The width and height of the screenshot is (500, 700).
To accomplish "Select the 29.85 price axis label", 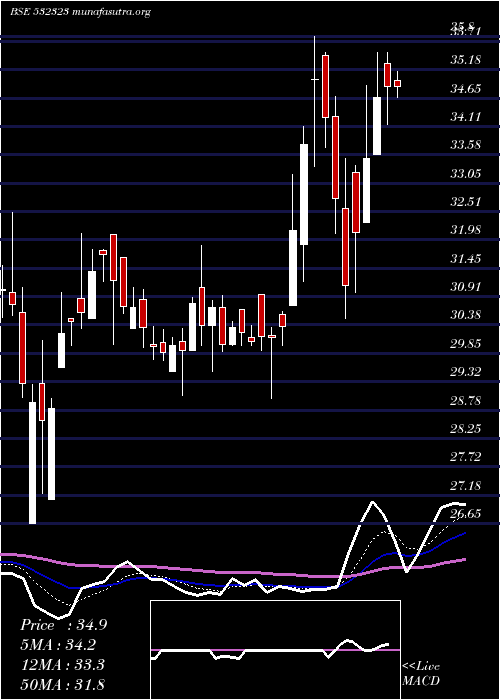I will (466, 343).
